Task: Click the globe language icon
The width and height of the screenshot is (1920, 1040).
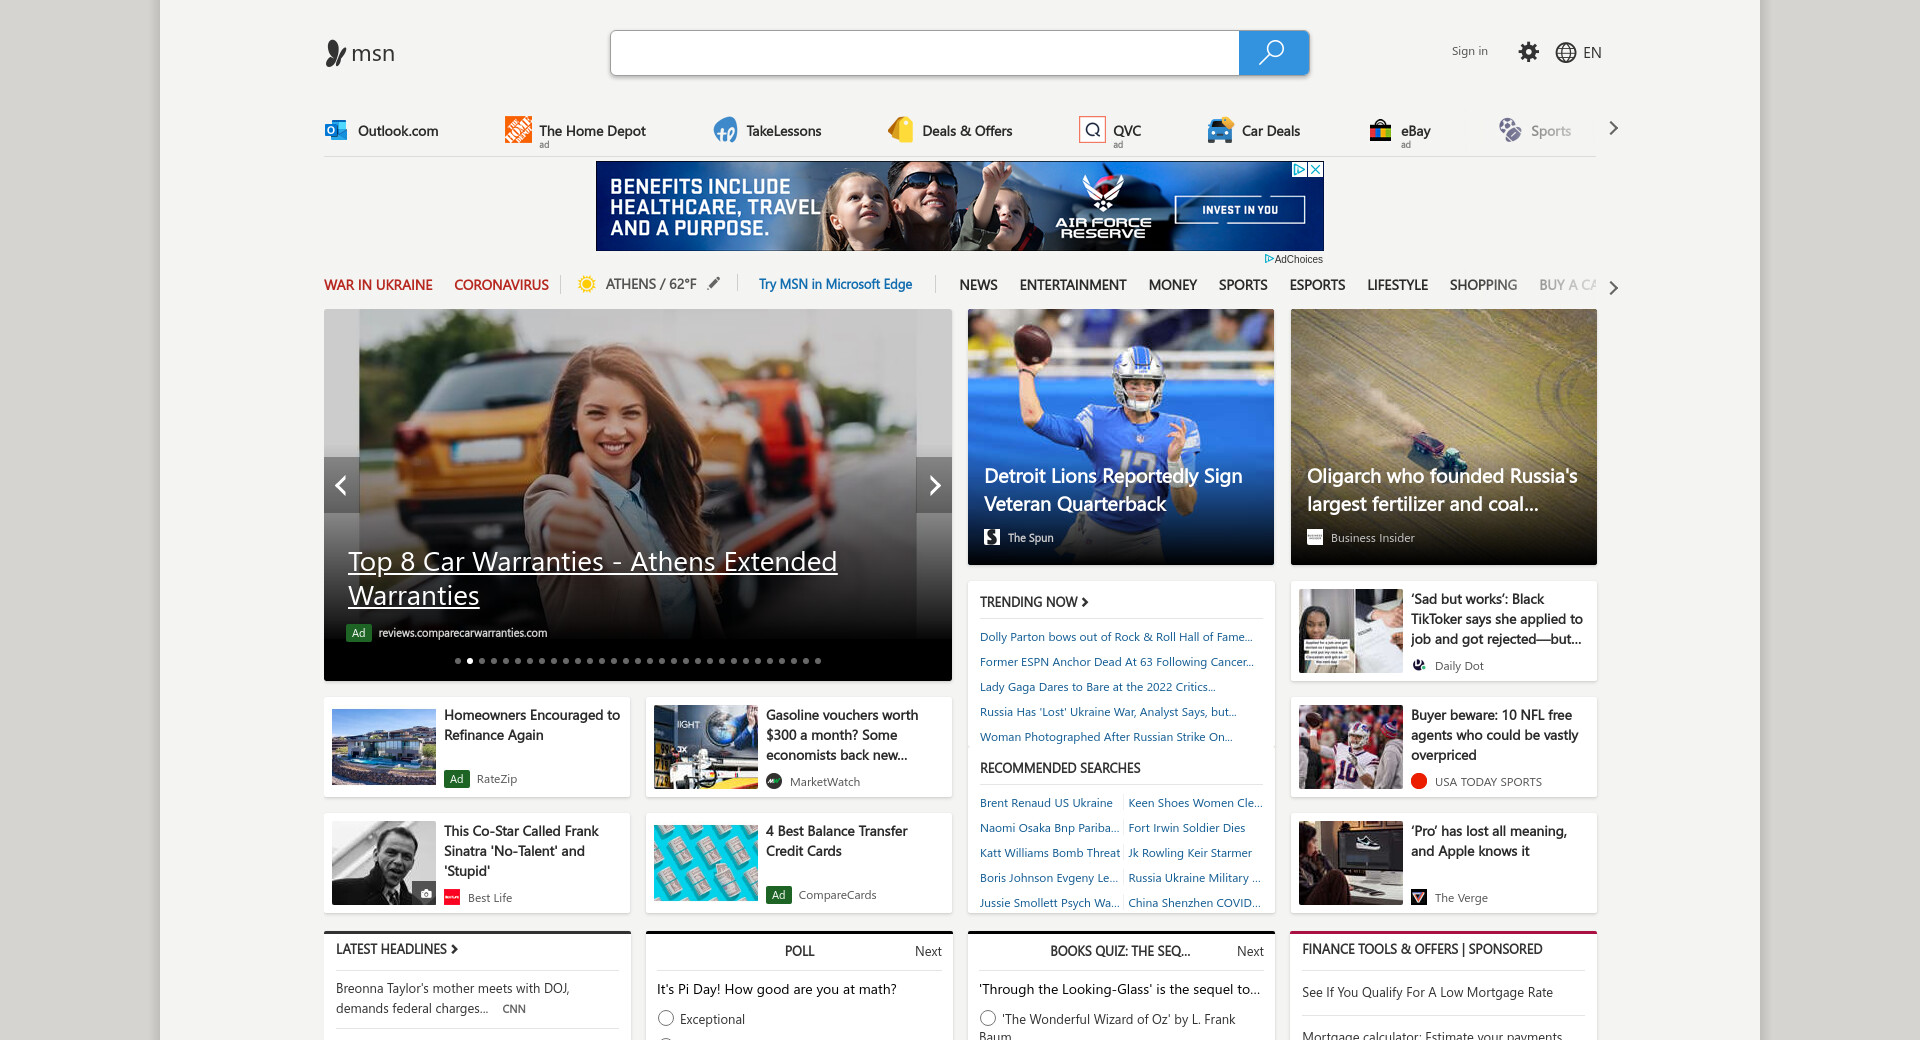Action: 1565,53
